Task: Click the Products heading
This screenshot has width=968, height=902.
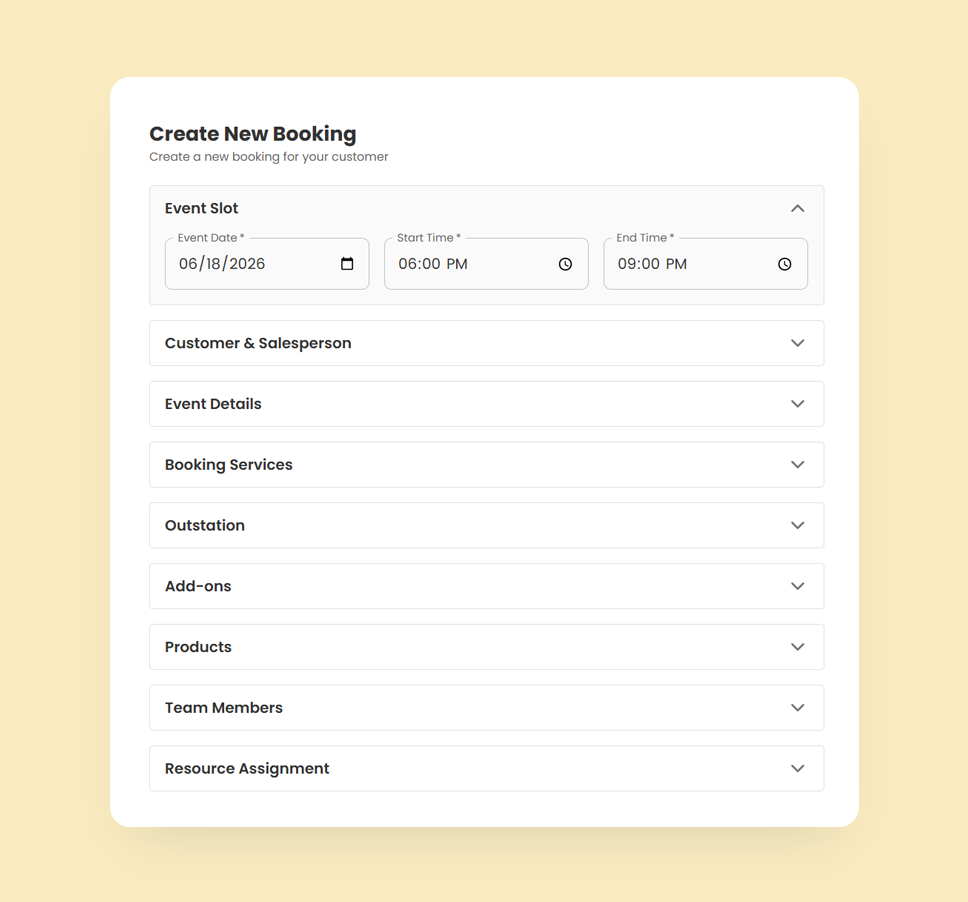Action: pyautogui.click(x=198, y=647)
